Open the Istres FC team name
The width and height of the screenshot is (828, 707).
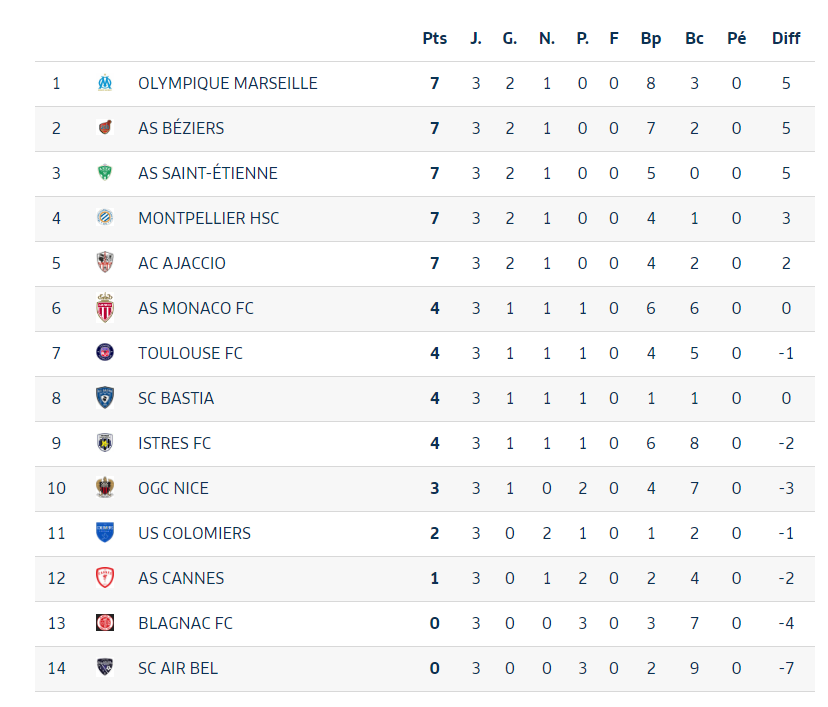click(x=175, y=443)
